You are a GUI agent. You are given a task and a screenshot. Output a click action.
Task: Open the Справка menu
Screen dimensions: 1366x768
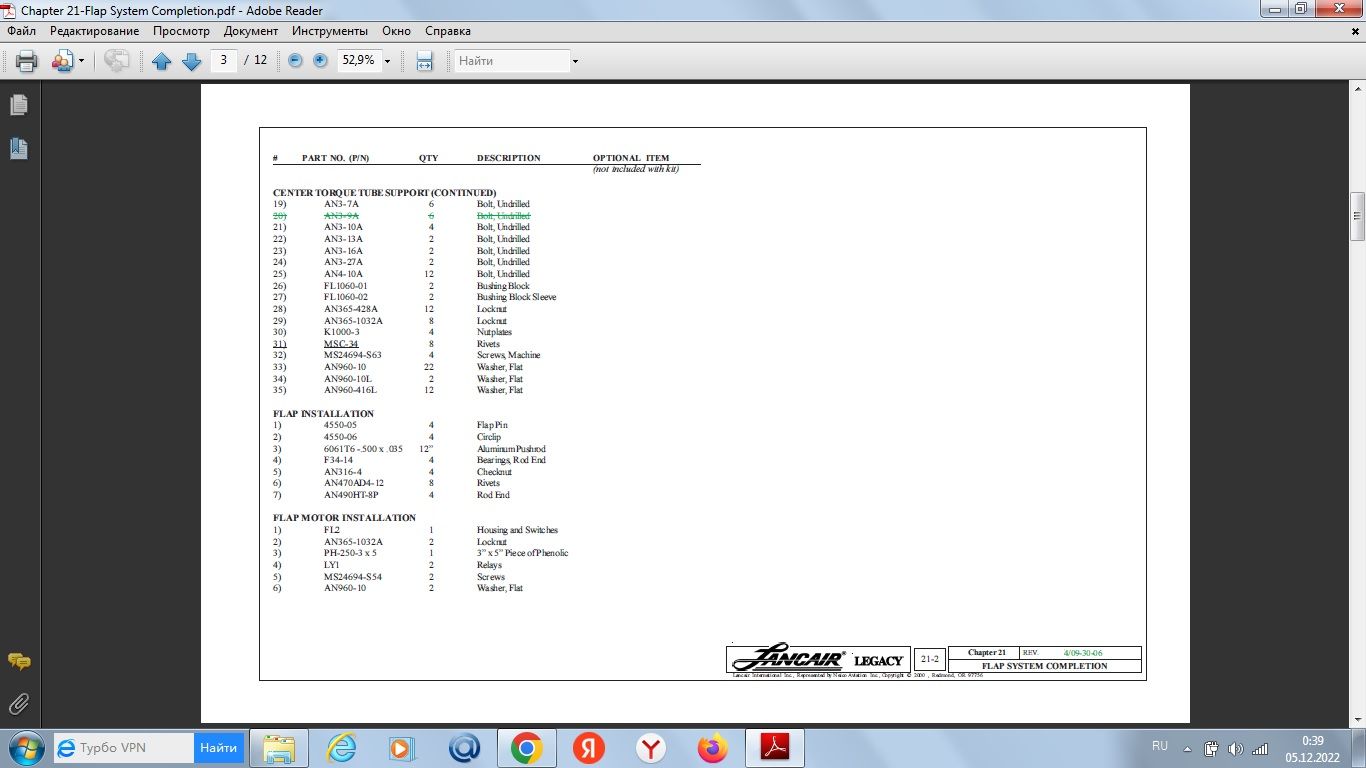point(448,31)
